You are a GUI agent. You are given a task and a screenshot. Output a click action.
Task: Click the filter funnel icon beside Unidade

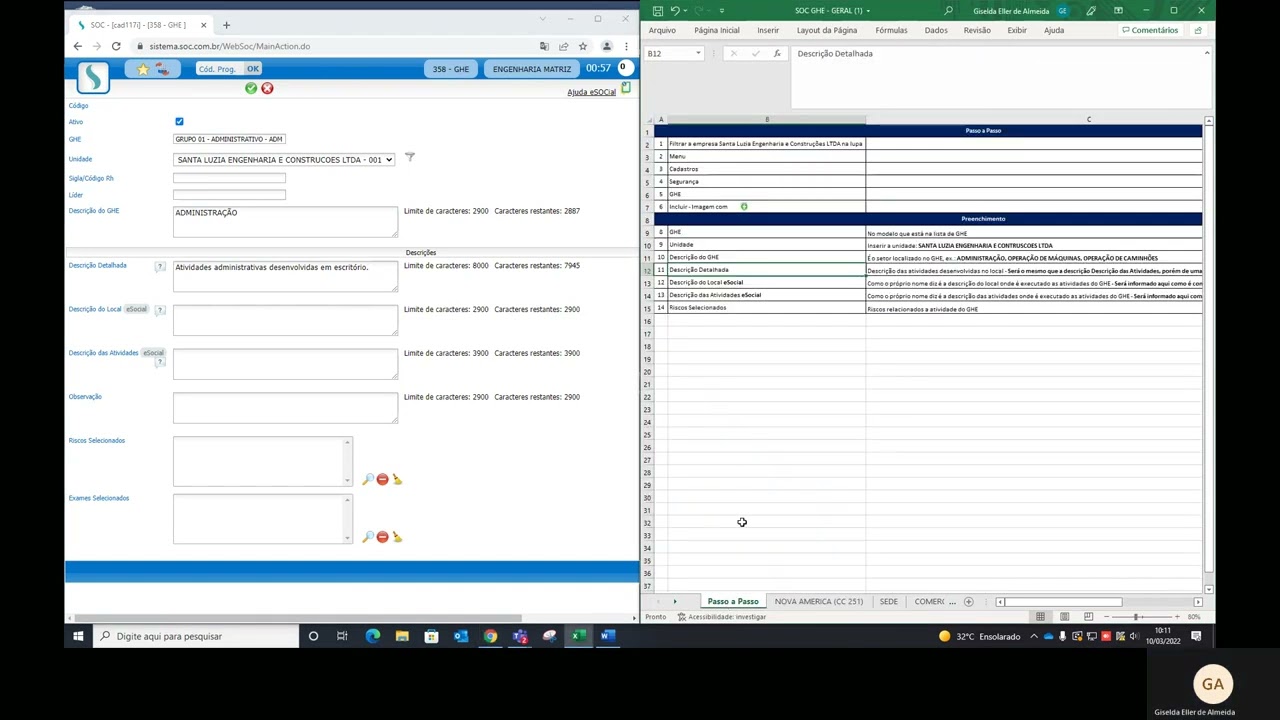[409, 157]
